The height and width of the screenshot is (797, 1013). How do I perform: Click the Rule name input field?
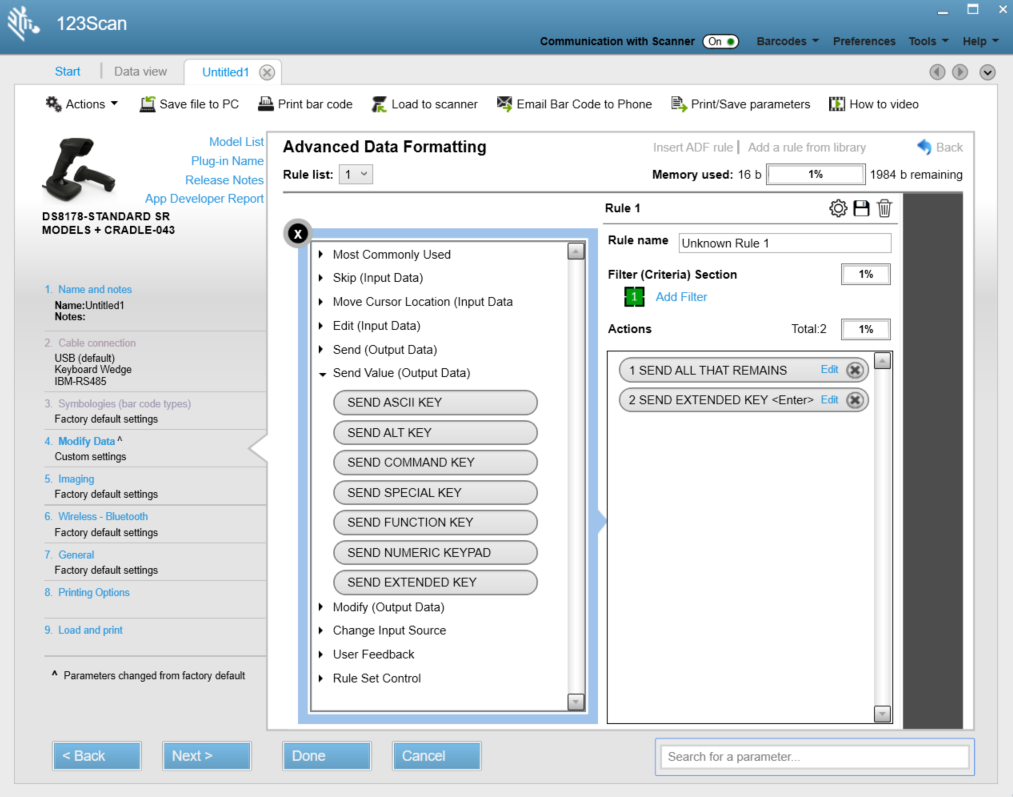[784, 243]
